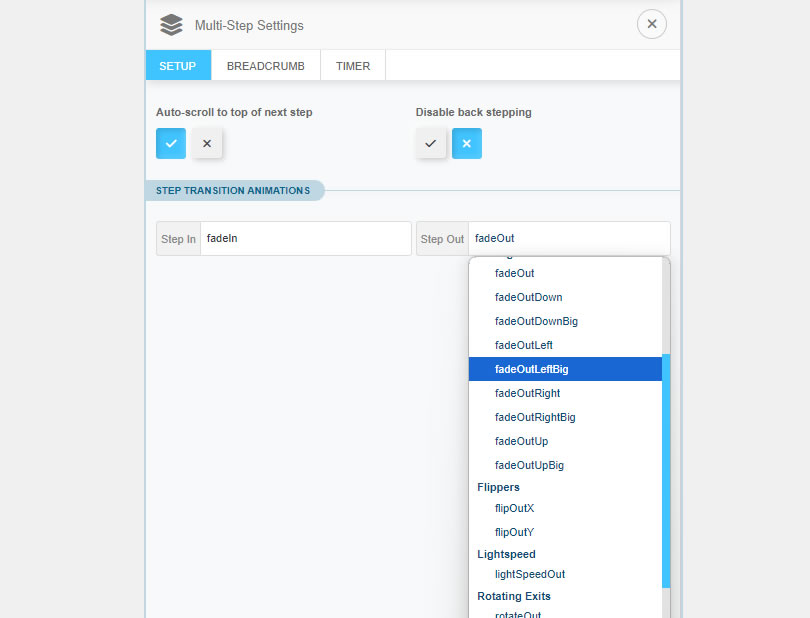This screenshot has height=618, width=810.
Task: Disable auto-scroll with the X toggle
Action: [207, 143]
